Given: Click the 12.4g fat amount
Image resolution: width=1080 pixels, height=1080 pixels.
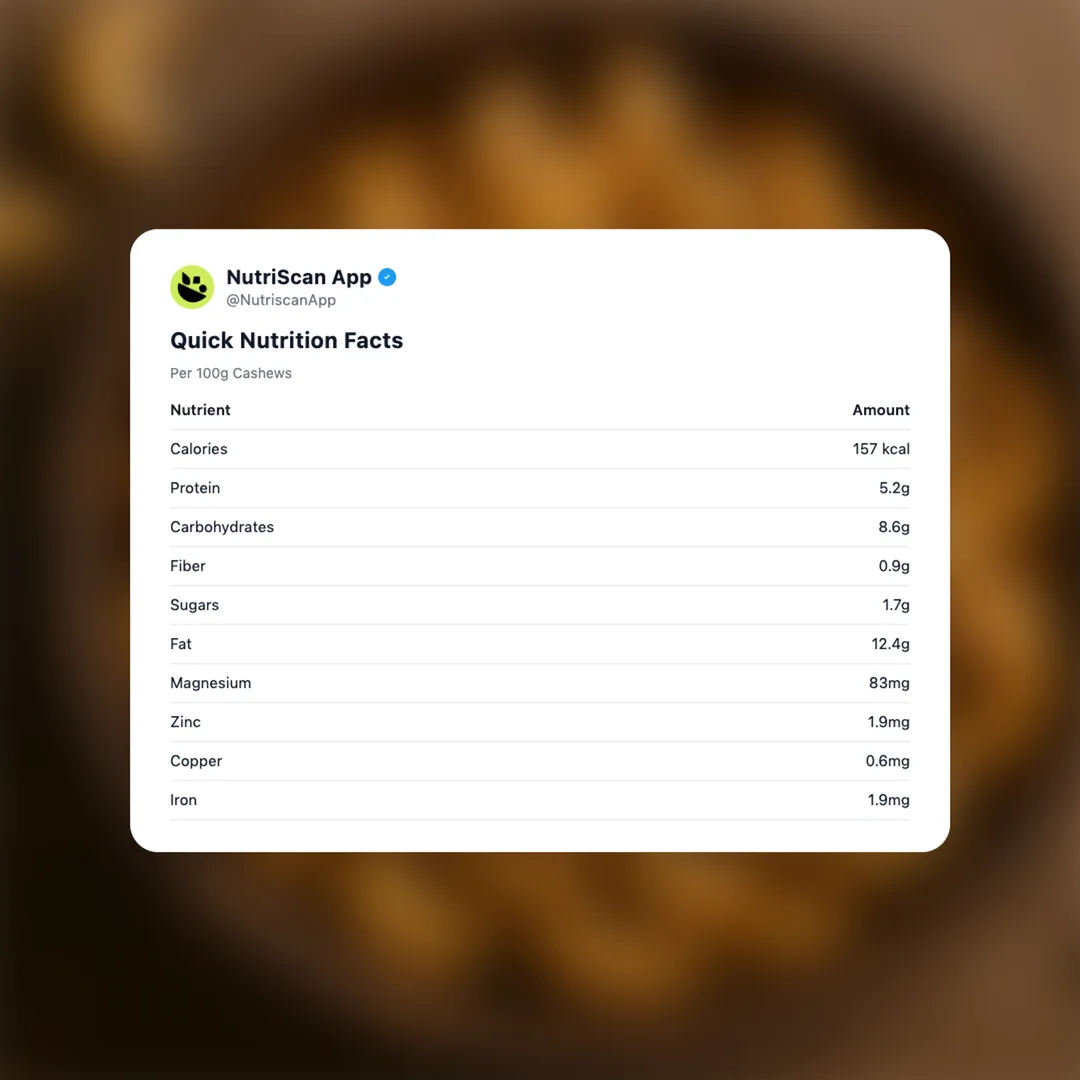Looking at the screenshot, I should 890,644.
